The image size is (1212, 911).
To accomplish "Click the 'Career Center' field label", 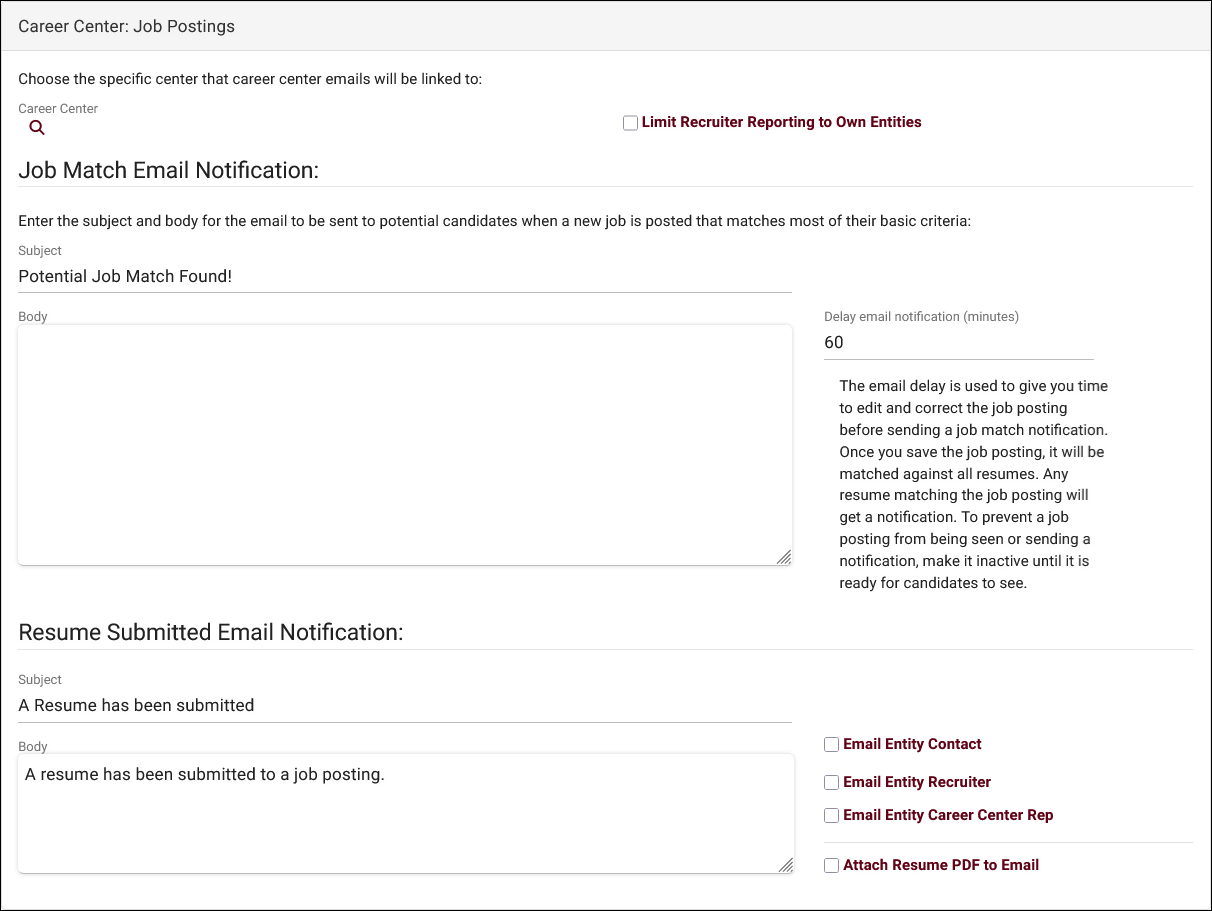I will coord(58,108).
